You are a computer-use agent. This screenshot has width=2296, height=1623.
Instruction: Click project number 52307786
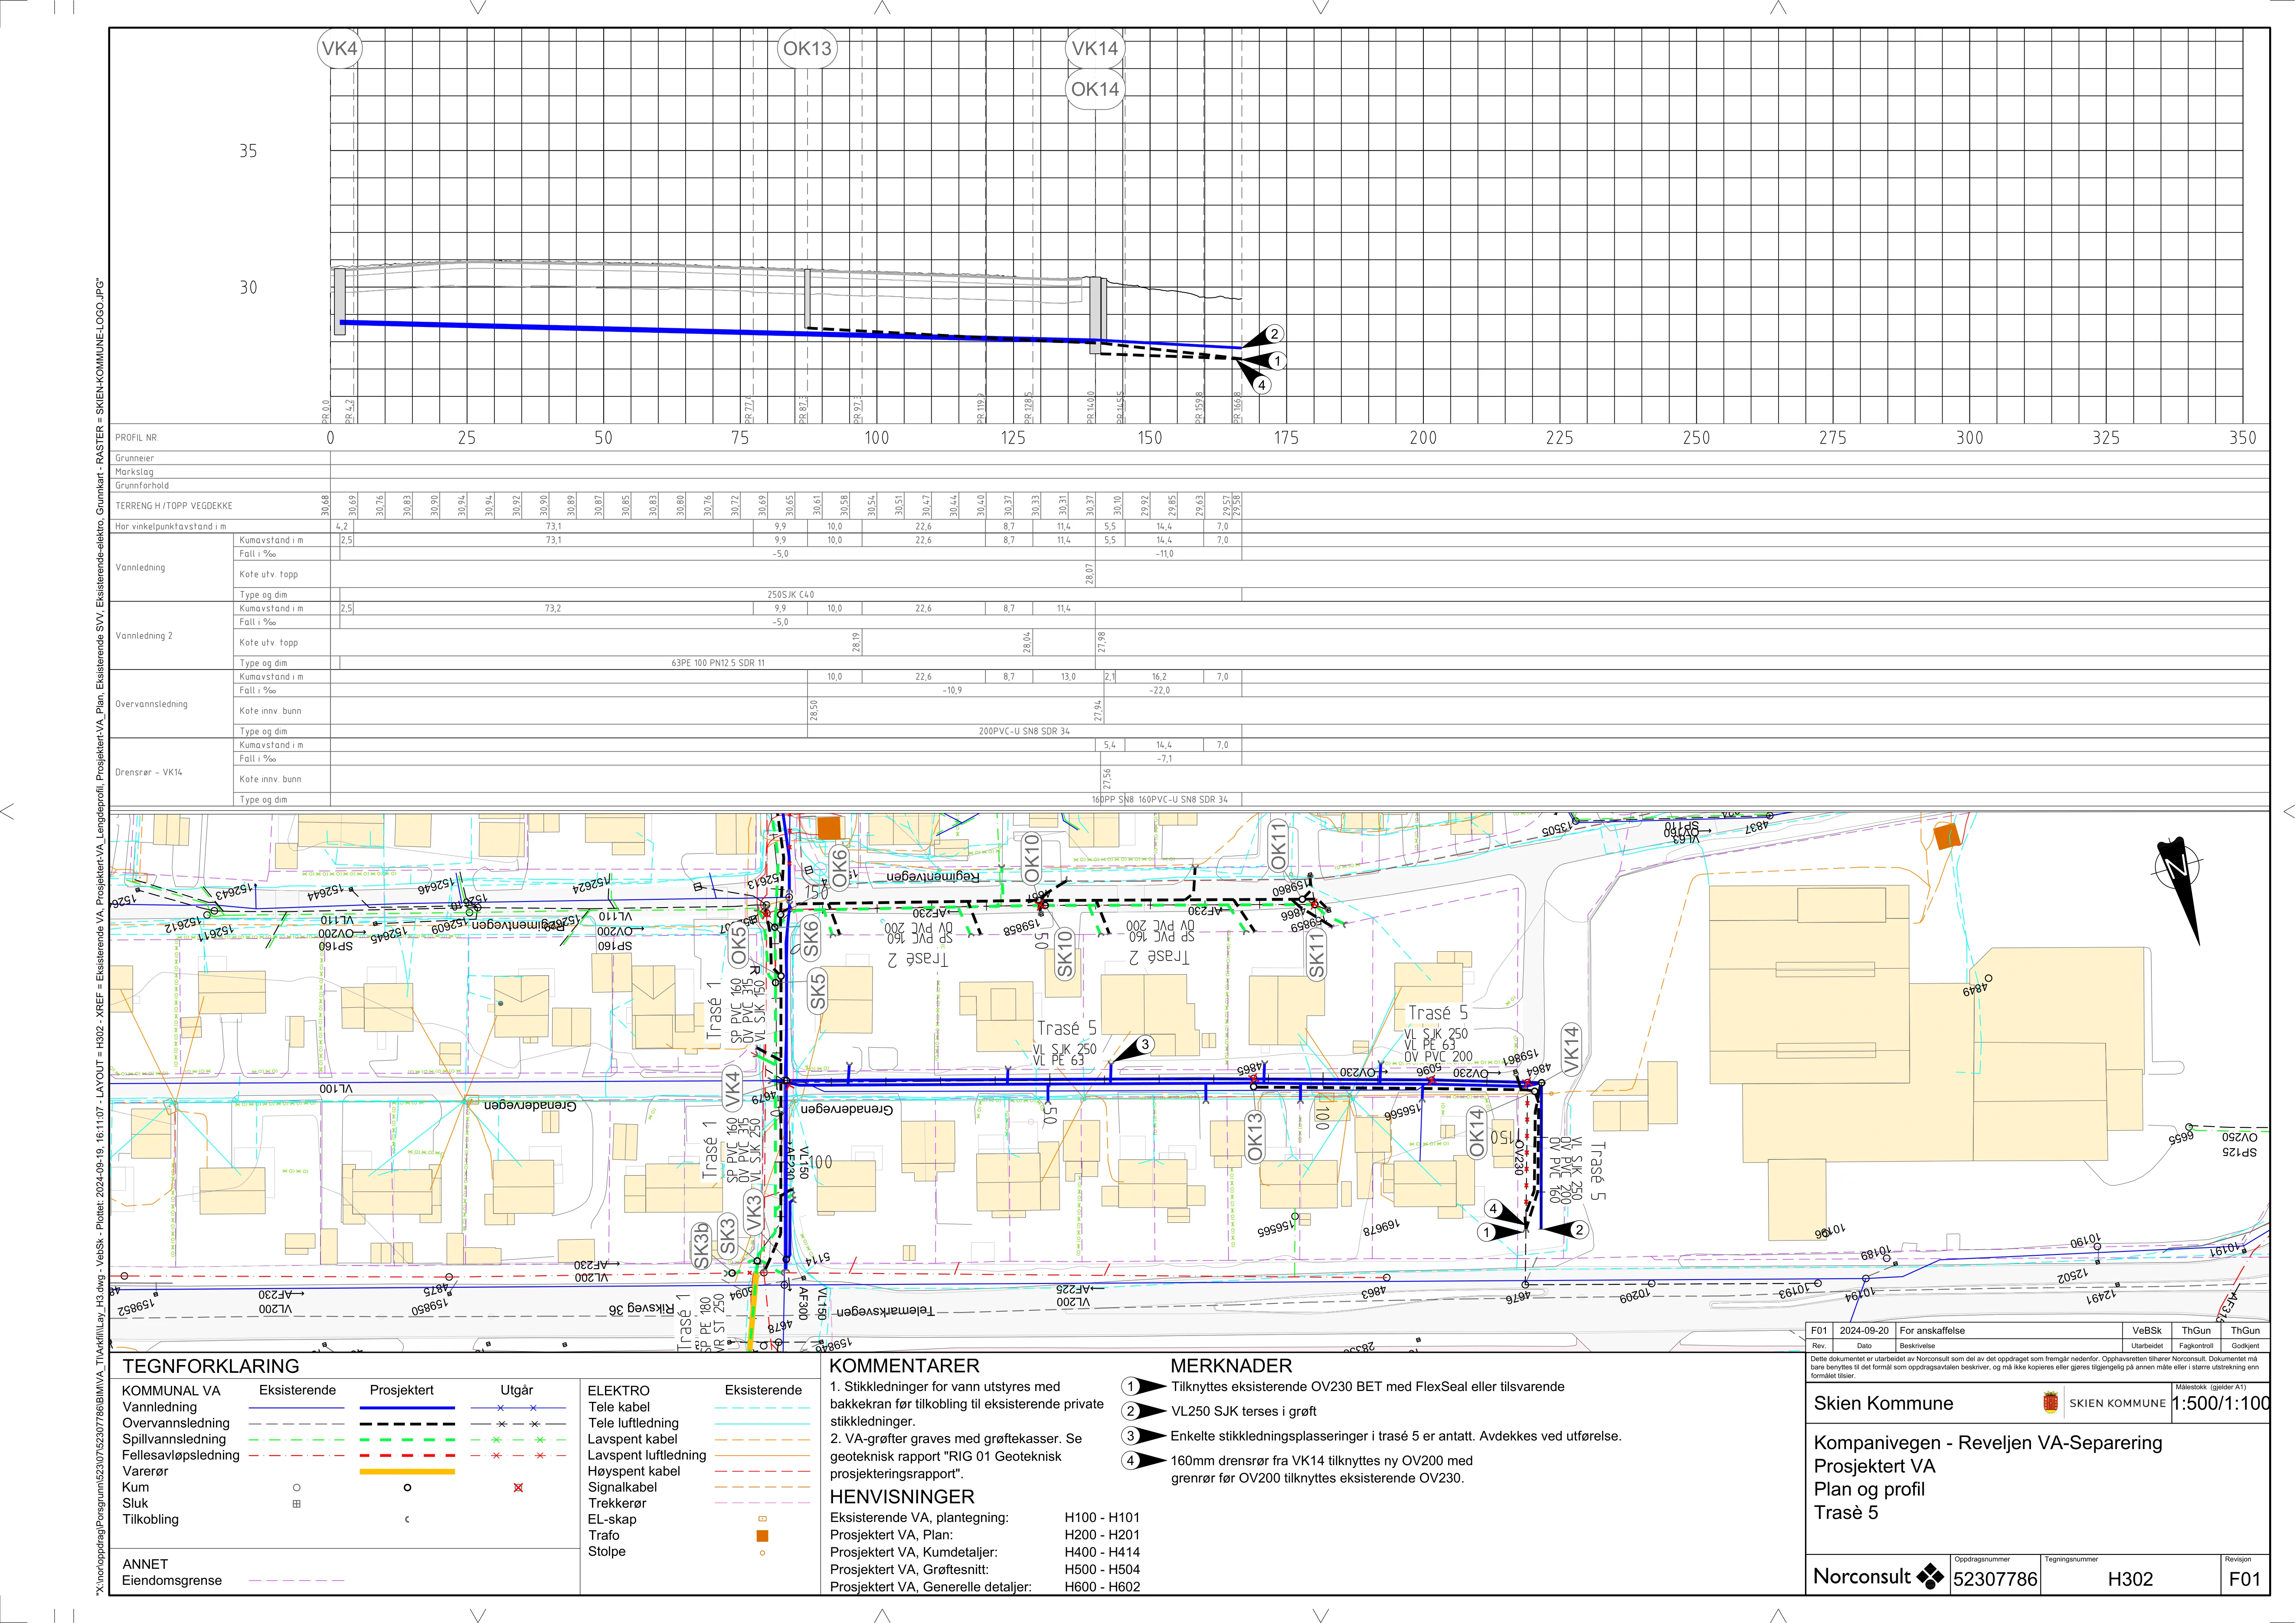tap(1995, 1579)
